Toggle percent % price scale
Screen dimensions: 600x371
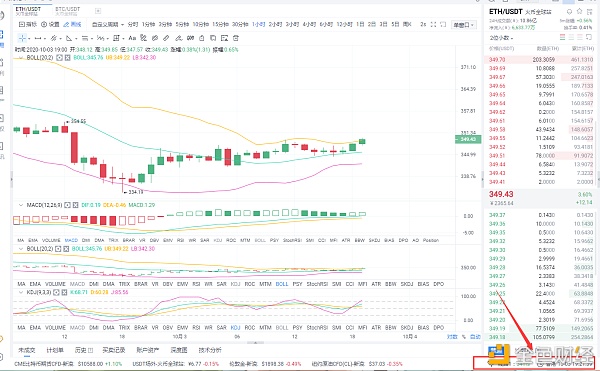[463, 337]
